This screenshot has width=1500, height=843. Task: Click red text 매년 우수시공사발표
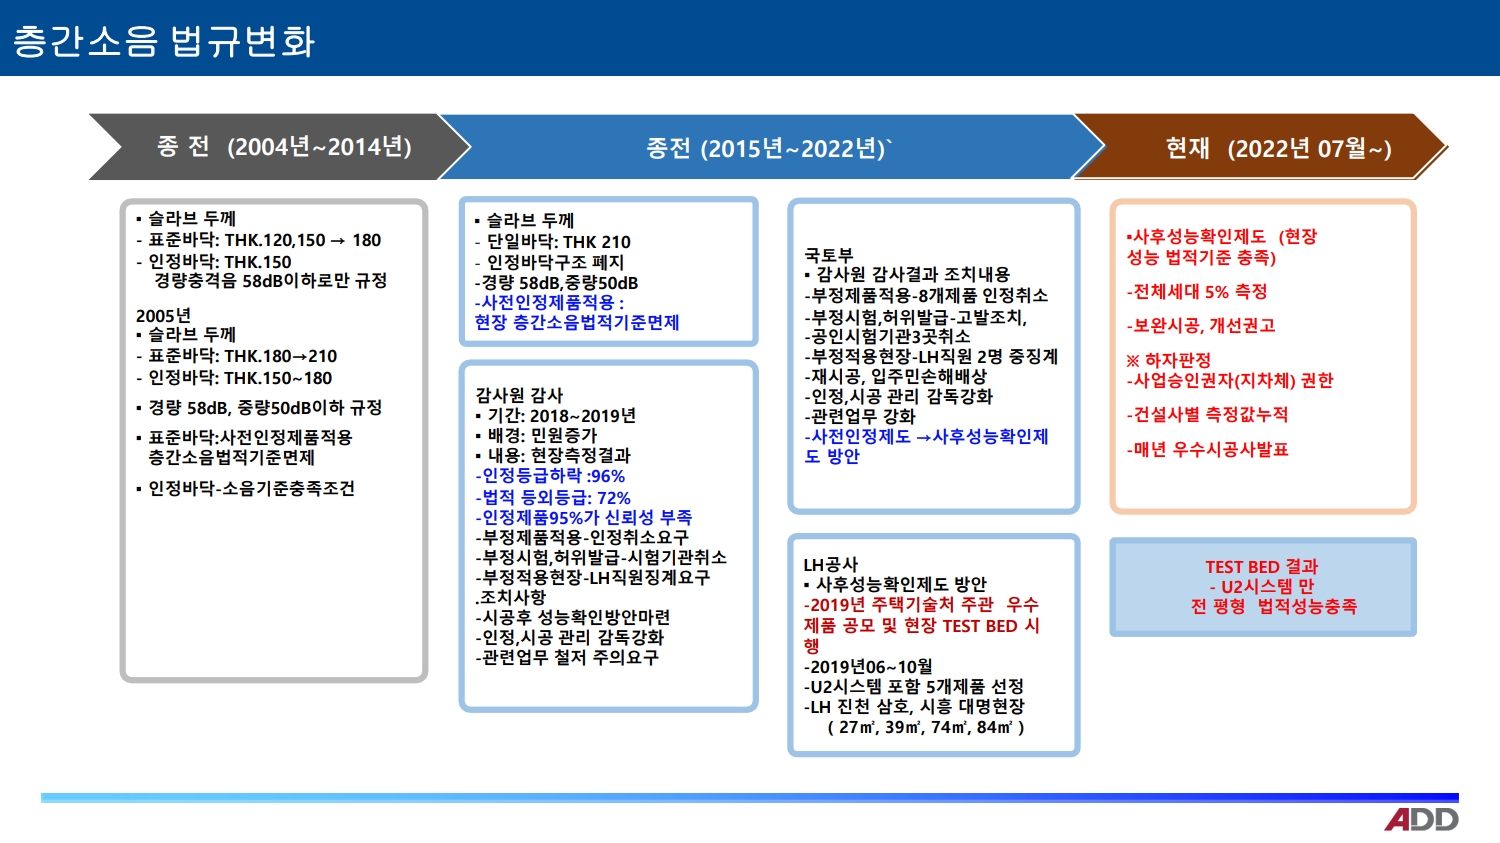coord(1210,450)
